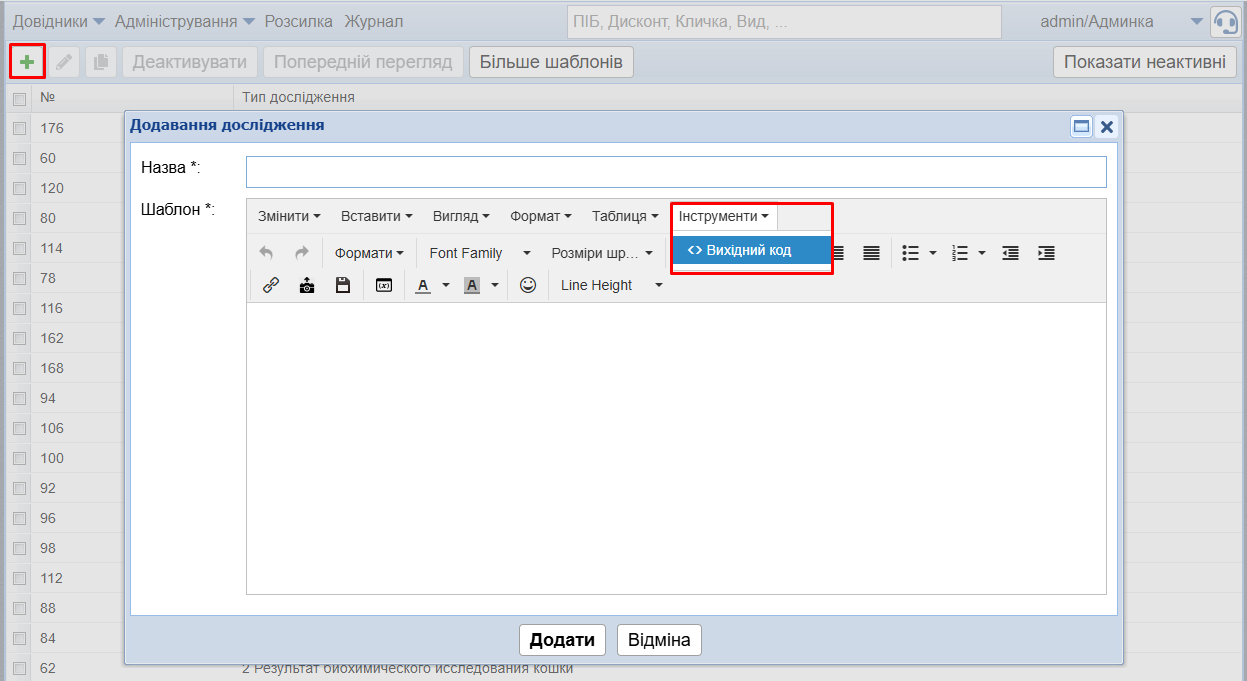Click the text color A swatch button

[423, 285]
